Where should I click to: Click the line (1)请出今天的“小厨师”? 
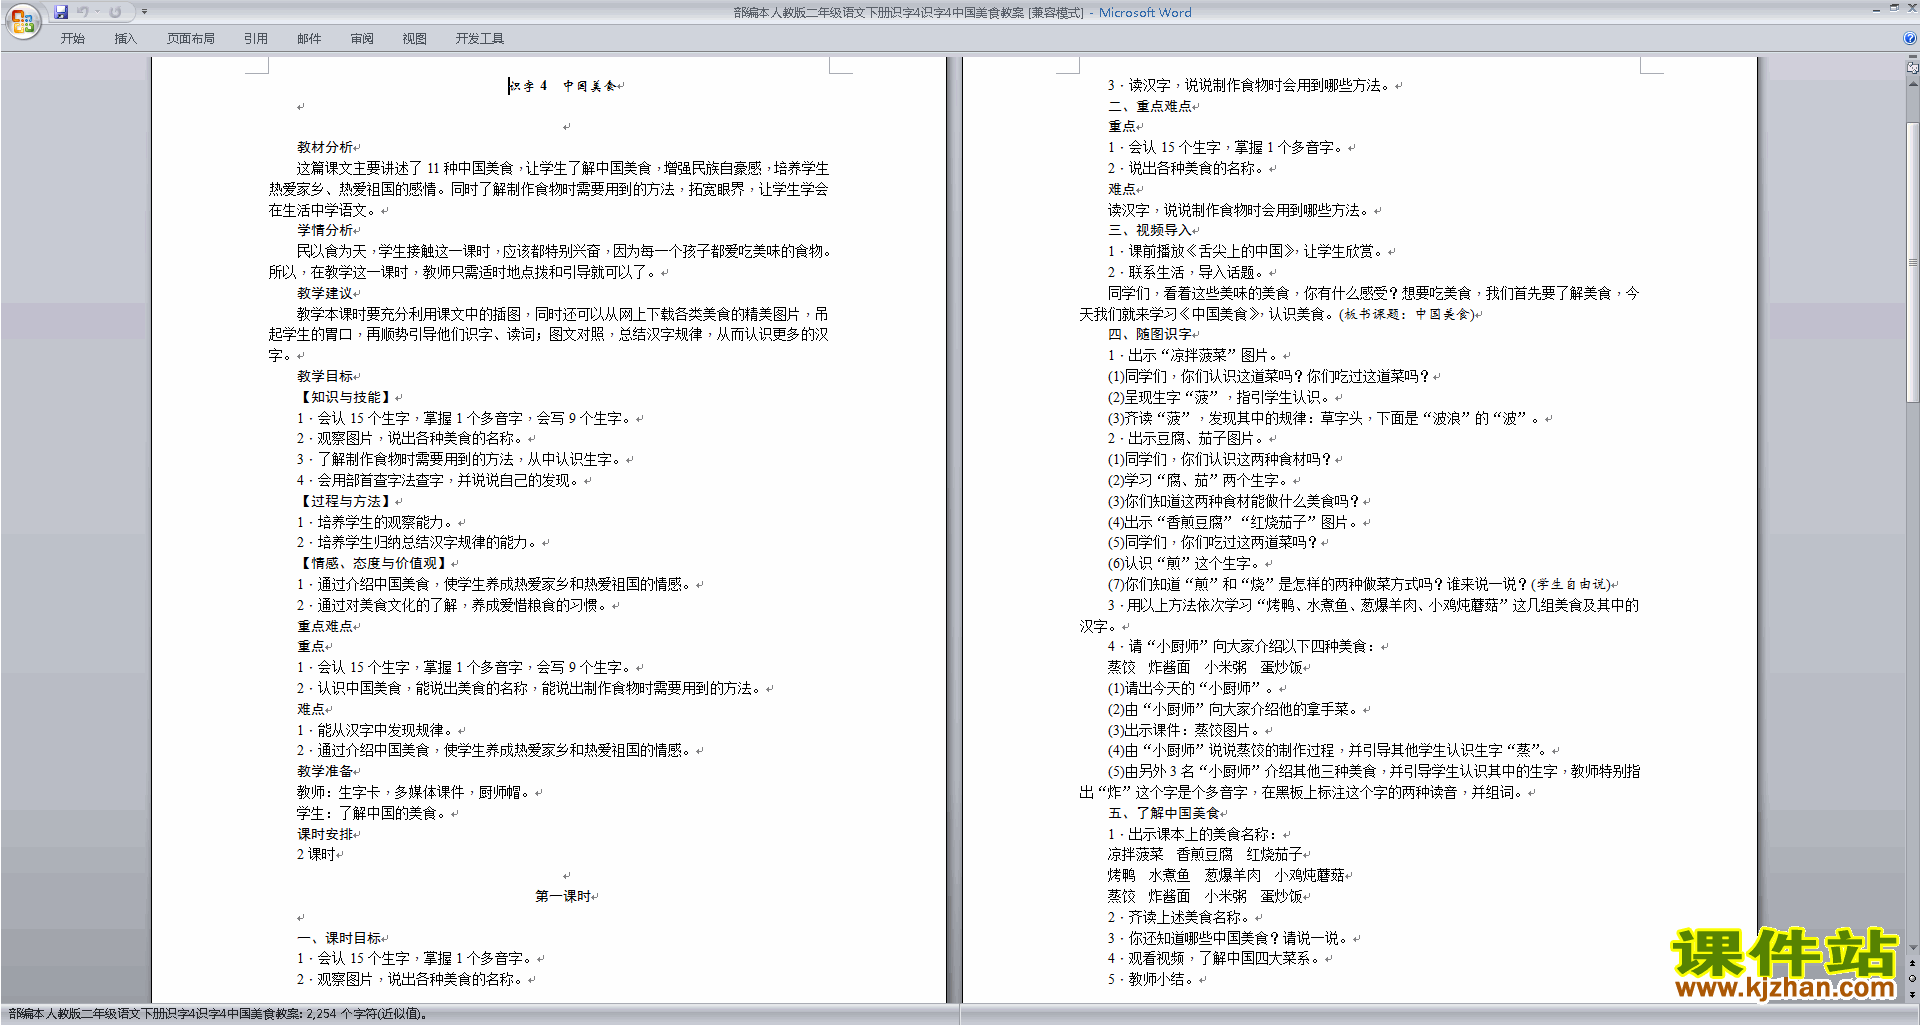1192,689
